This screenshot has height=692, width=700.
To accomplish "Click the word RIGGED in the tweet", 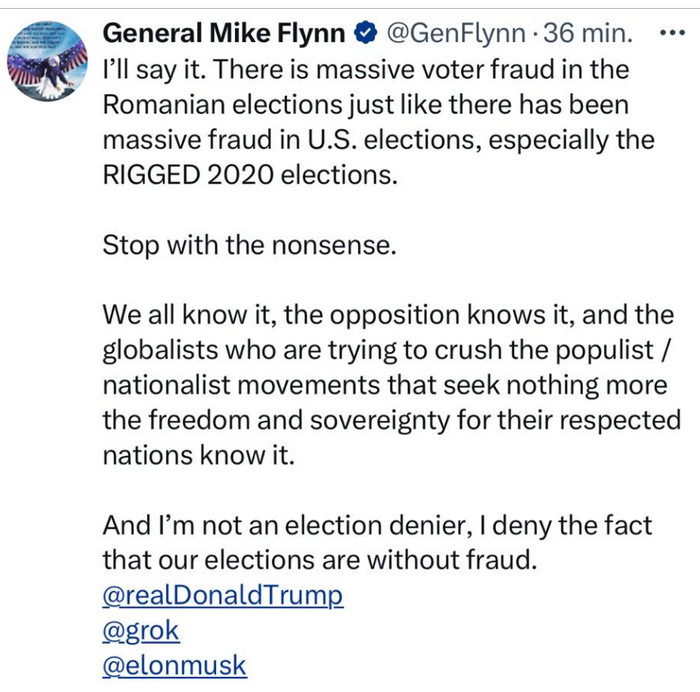I will point(151,175).
